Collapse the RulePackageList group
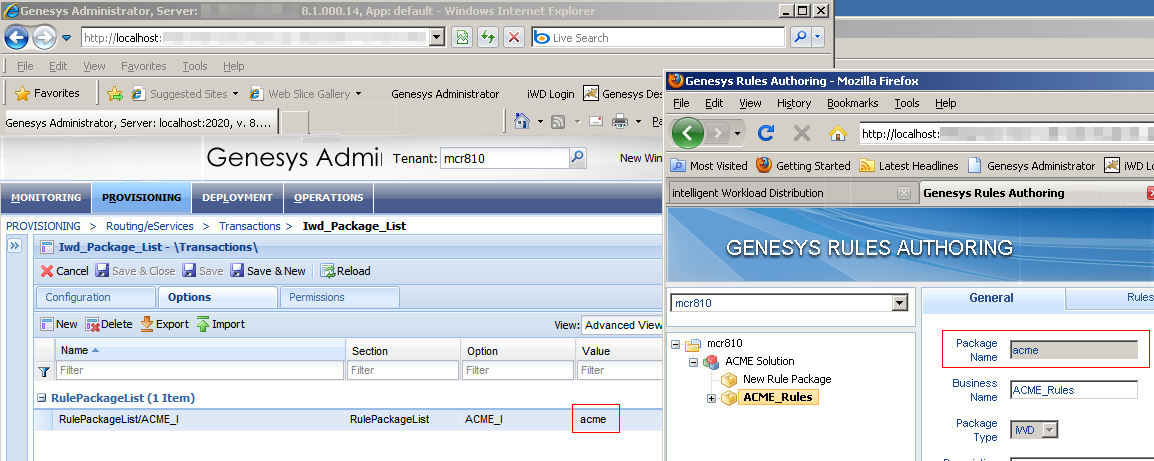This screenshot has width=1154, height=461. pyautogui.click(x=42, y=398)
